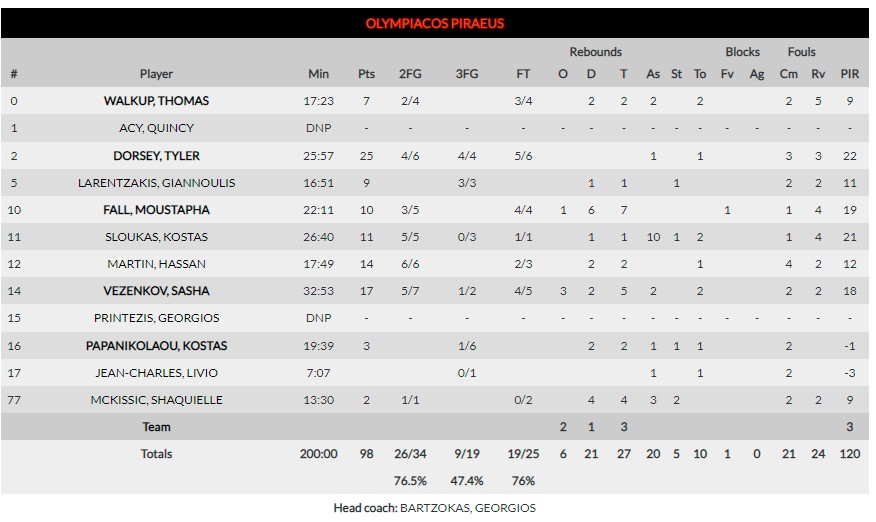Click the Totals row label

coord(156,454)
